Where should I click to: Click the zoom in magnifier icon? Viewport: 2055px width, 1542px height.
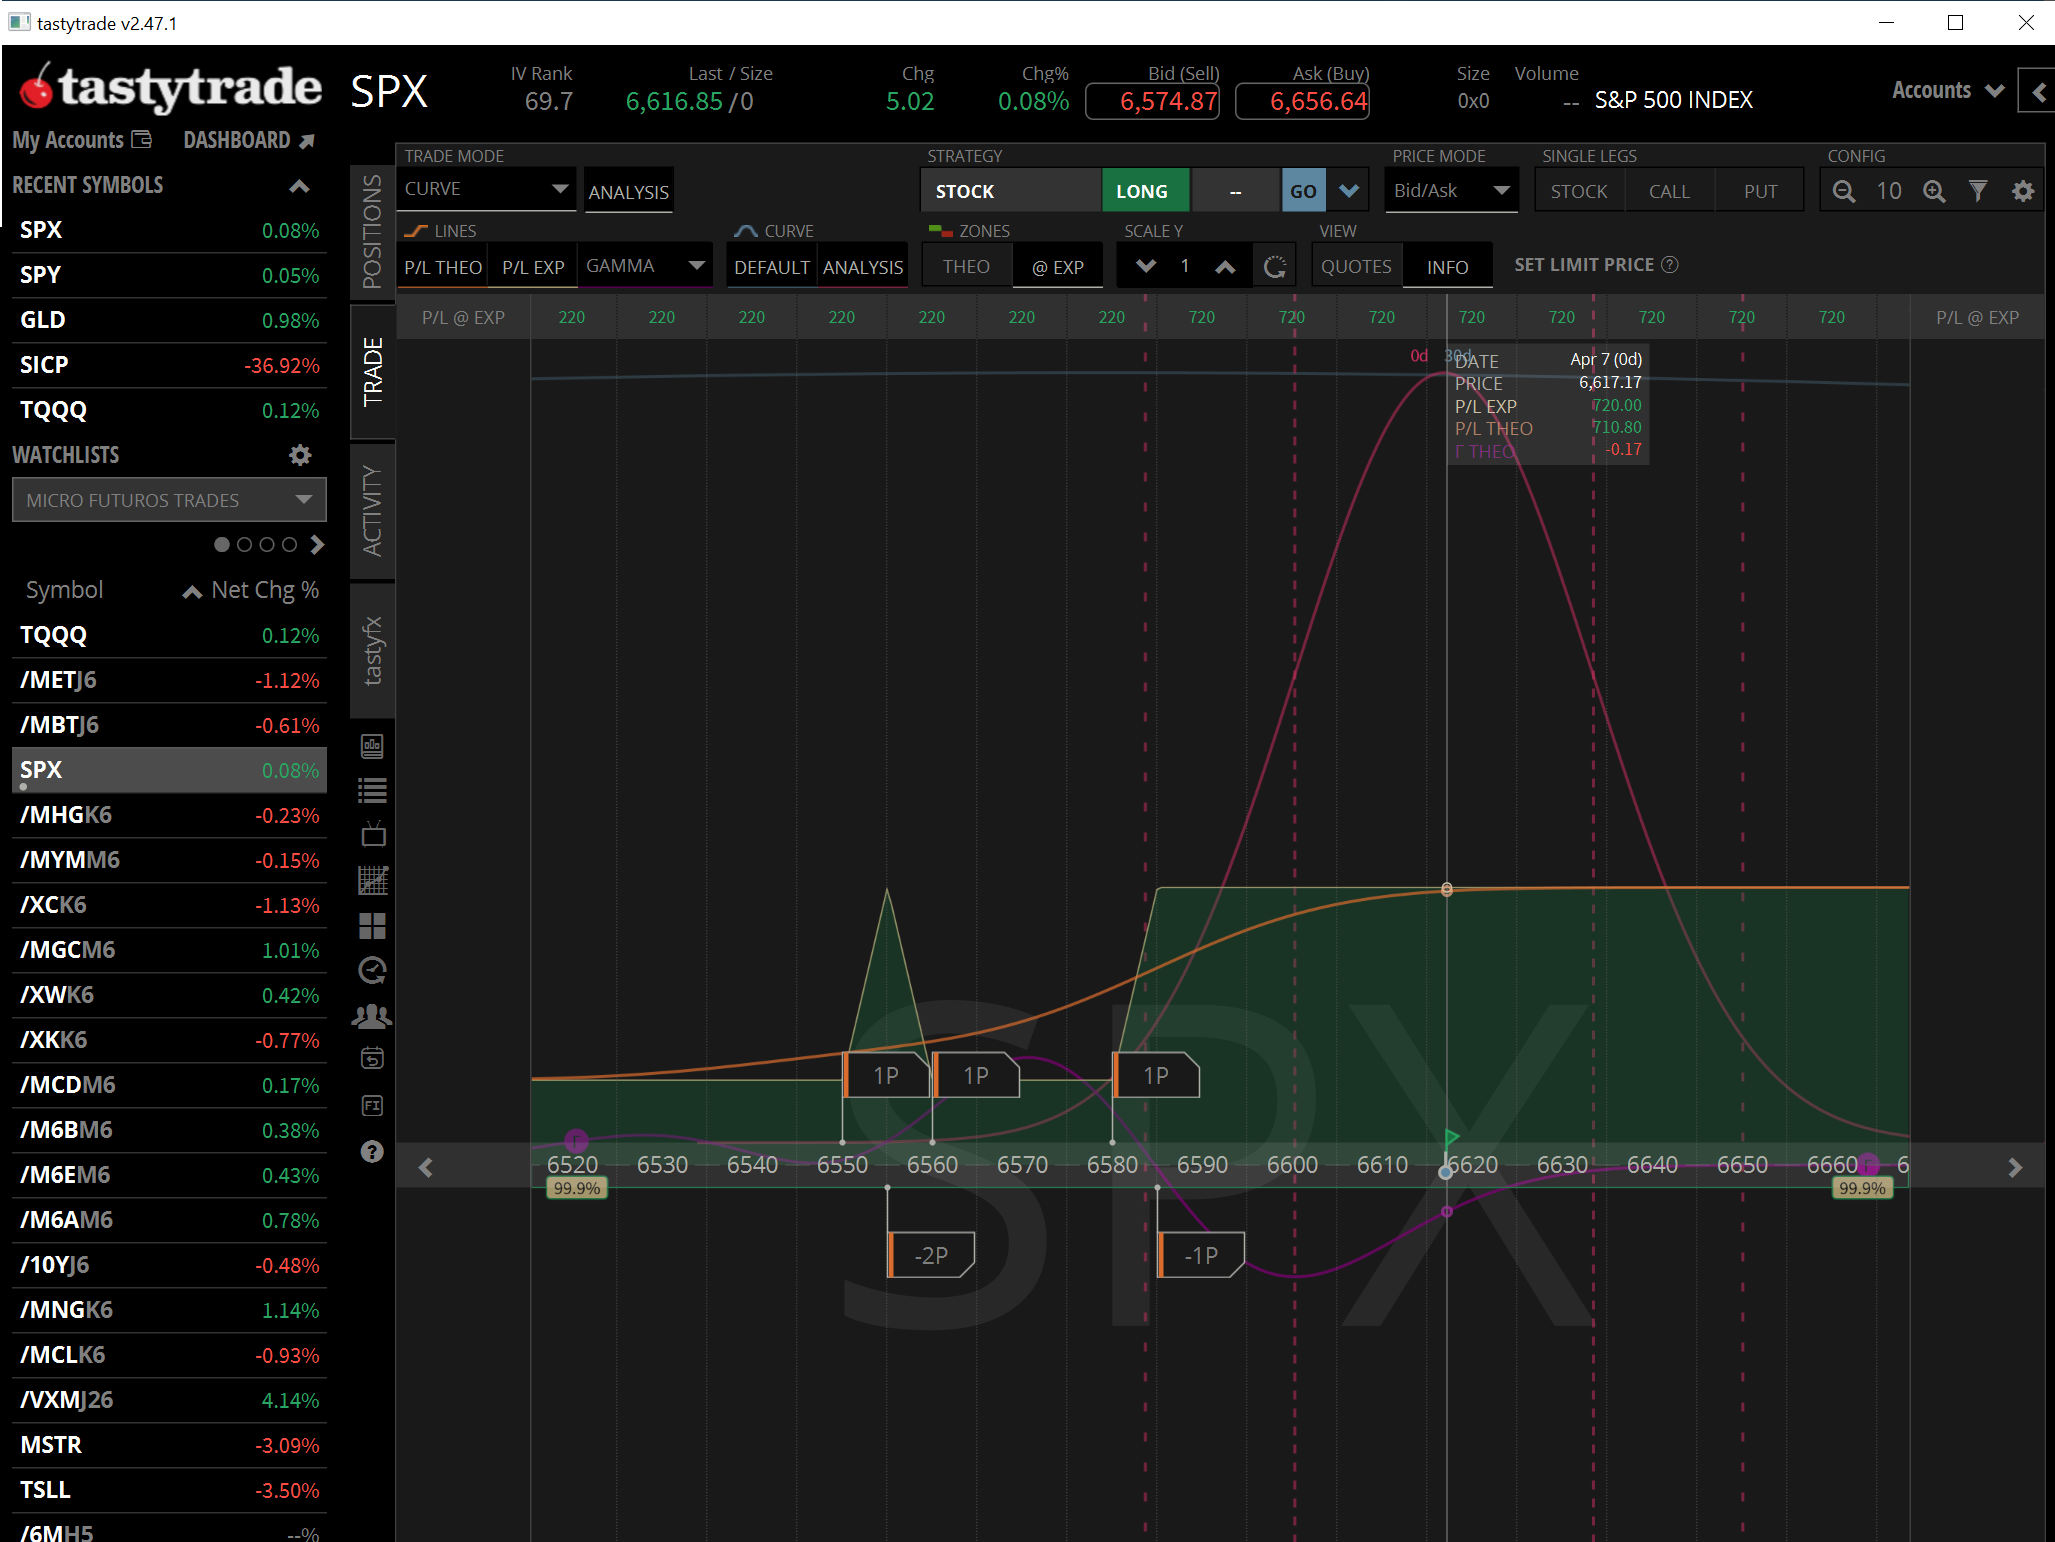click(1934, 191)
